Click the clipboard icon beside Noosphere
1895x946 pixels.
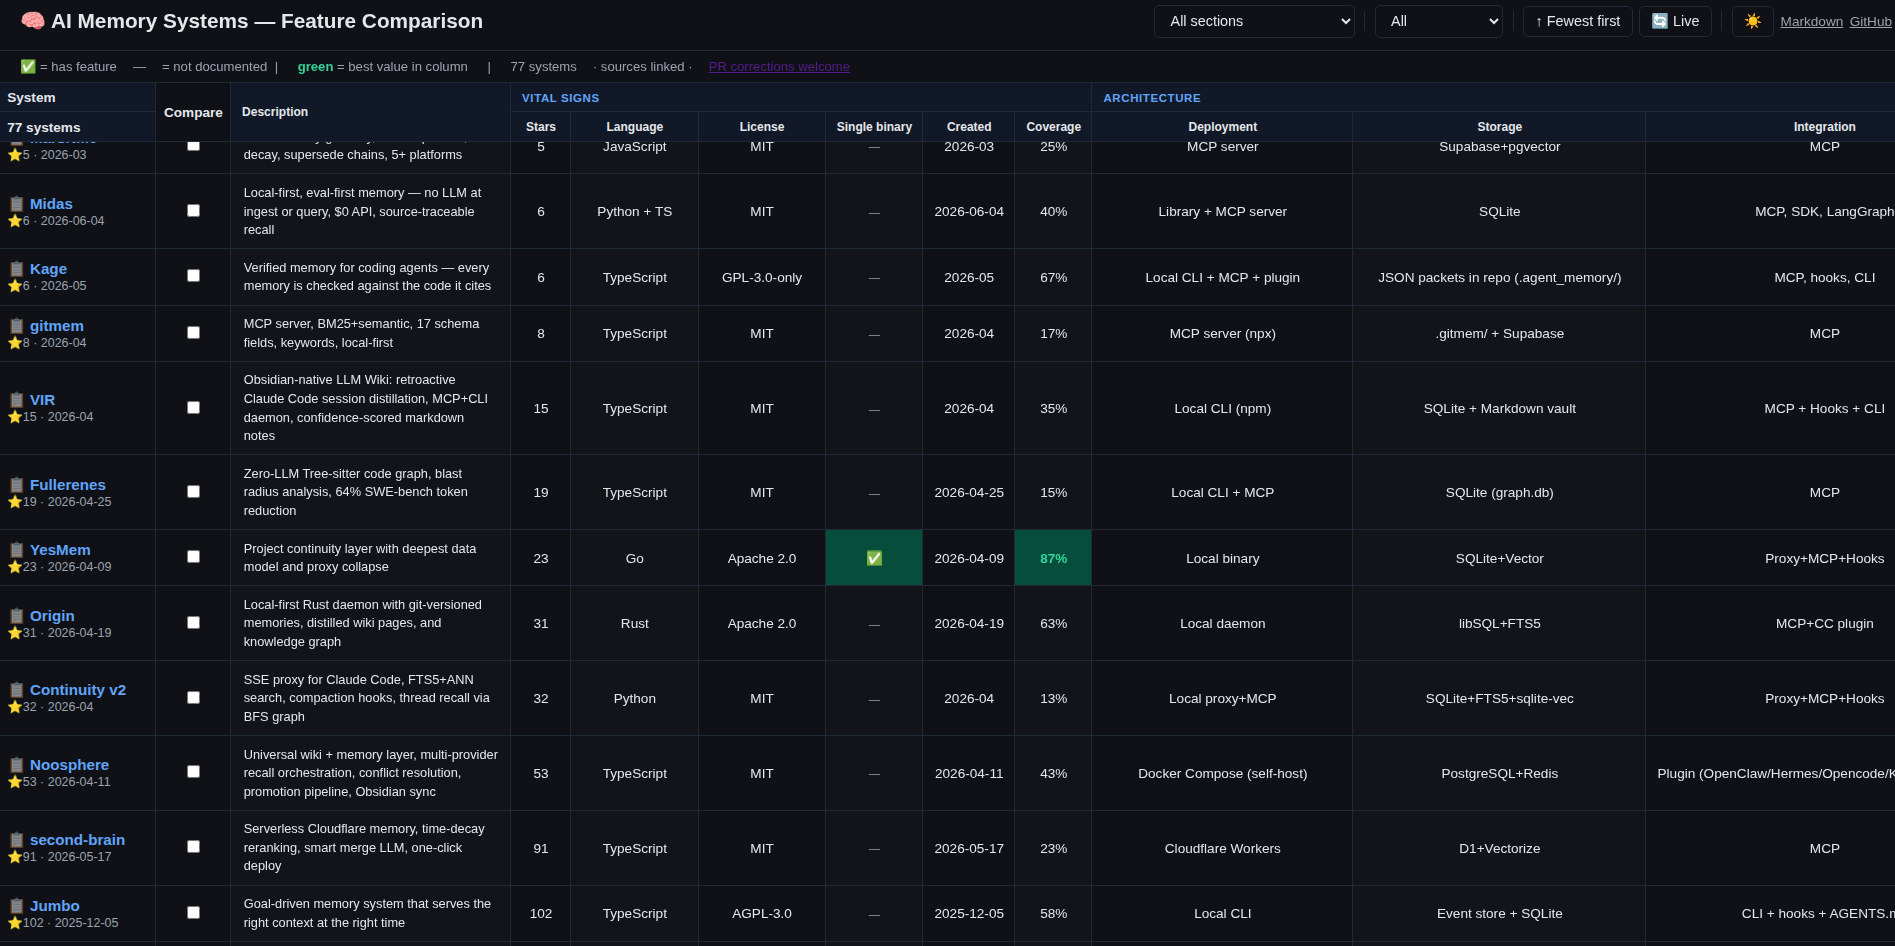point(17,765)
